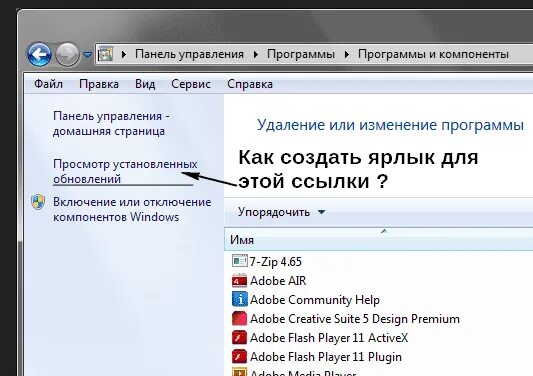Click the grey Forward navigation button

[x=67, y=54]
